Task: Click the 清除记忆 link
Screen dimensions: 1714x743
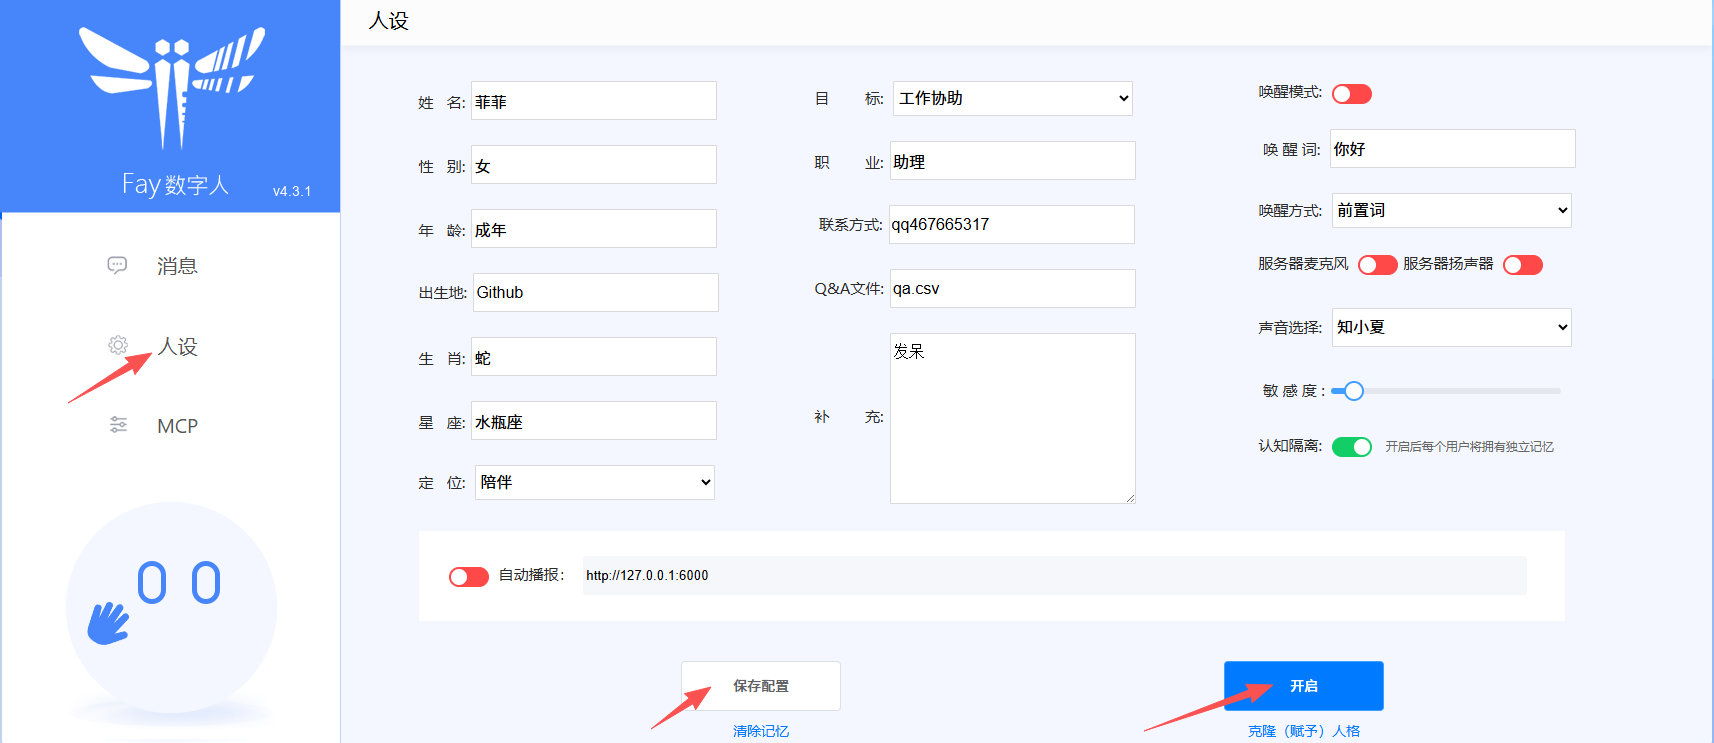Action: pos(761,731)
